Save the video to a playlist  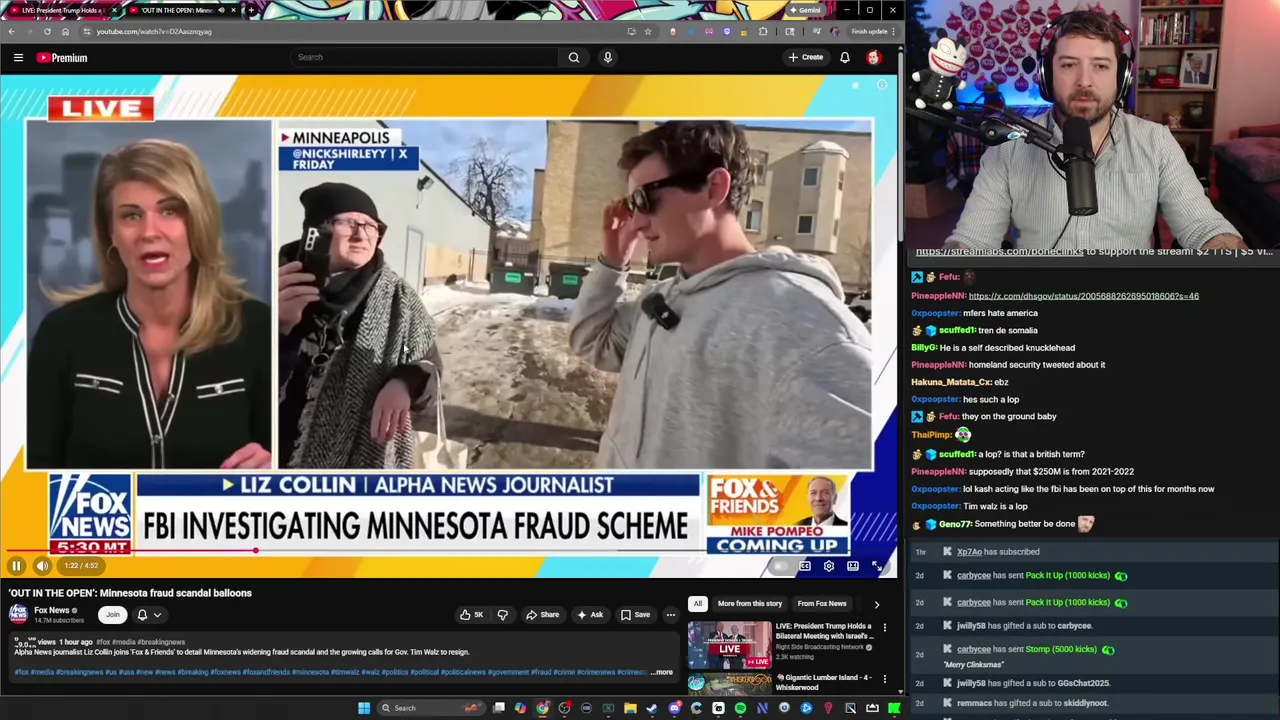tap(635, 615)
